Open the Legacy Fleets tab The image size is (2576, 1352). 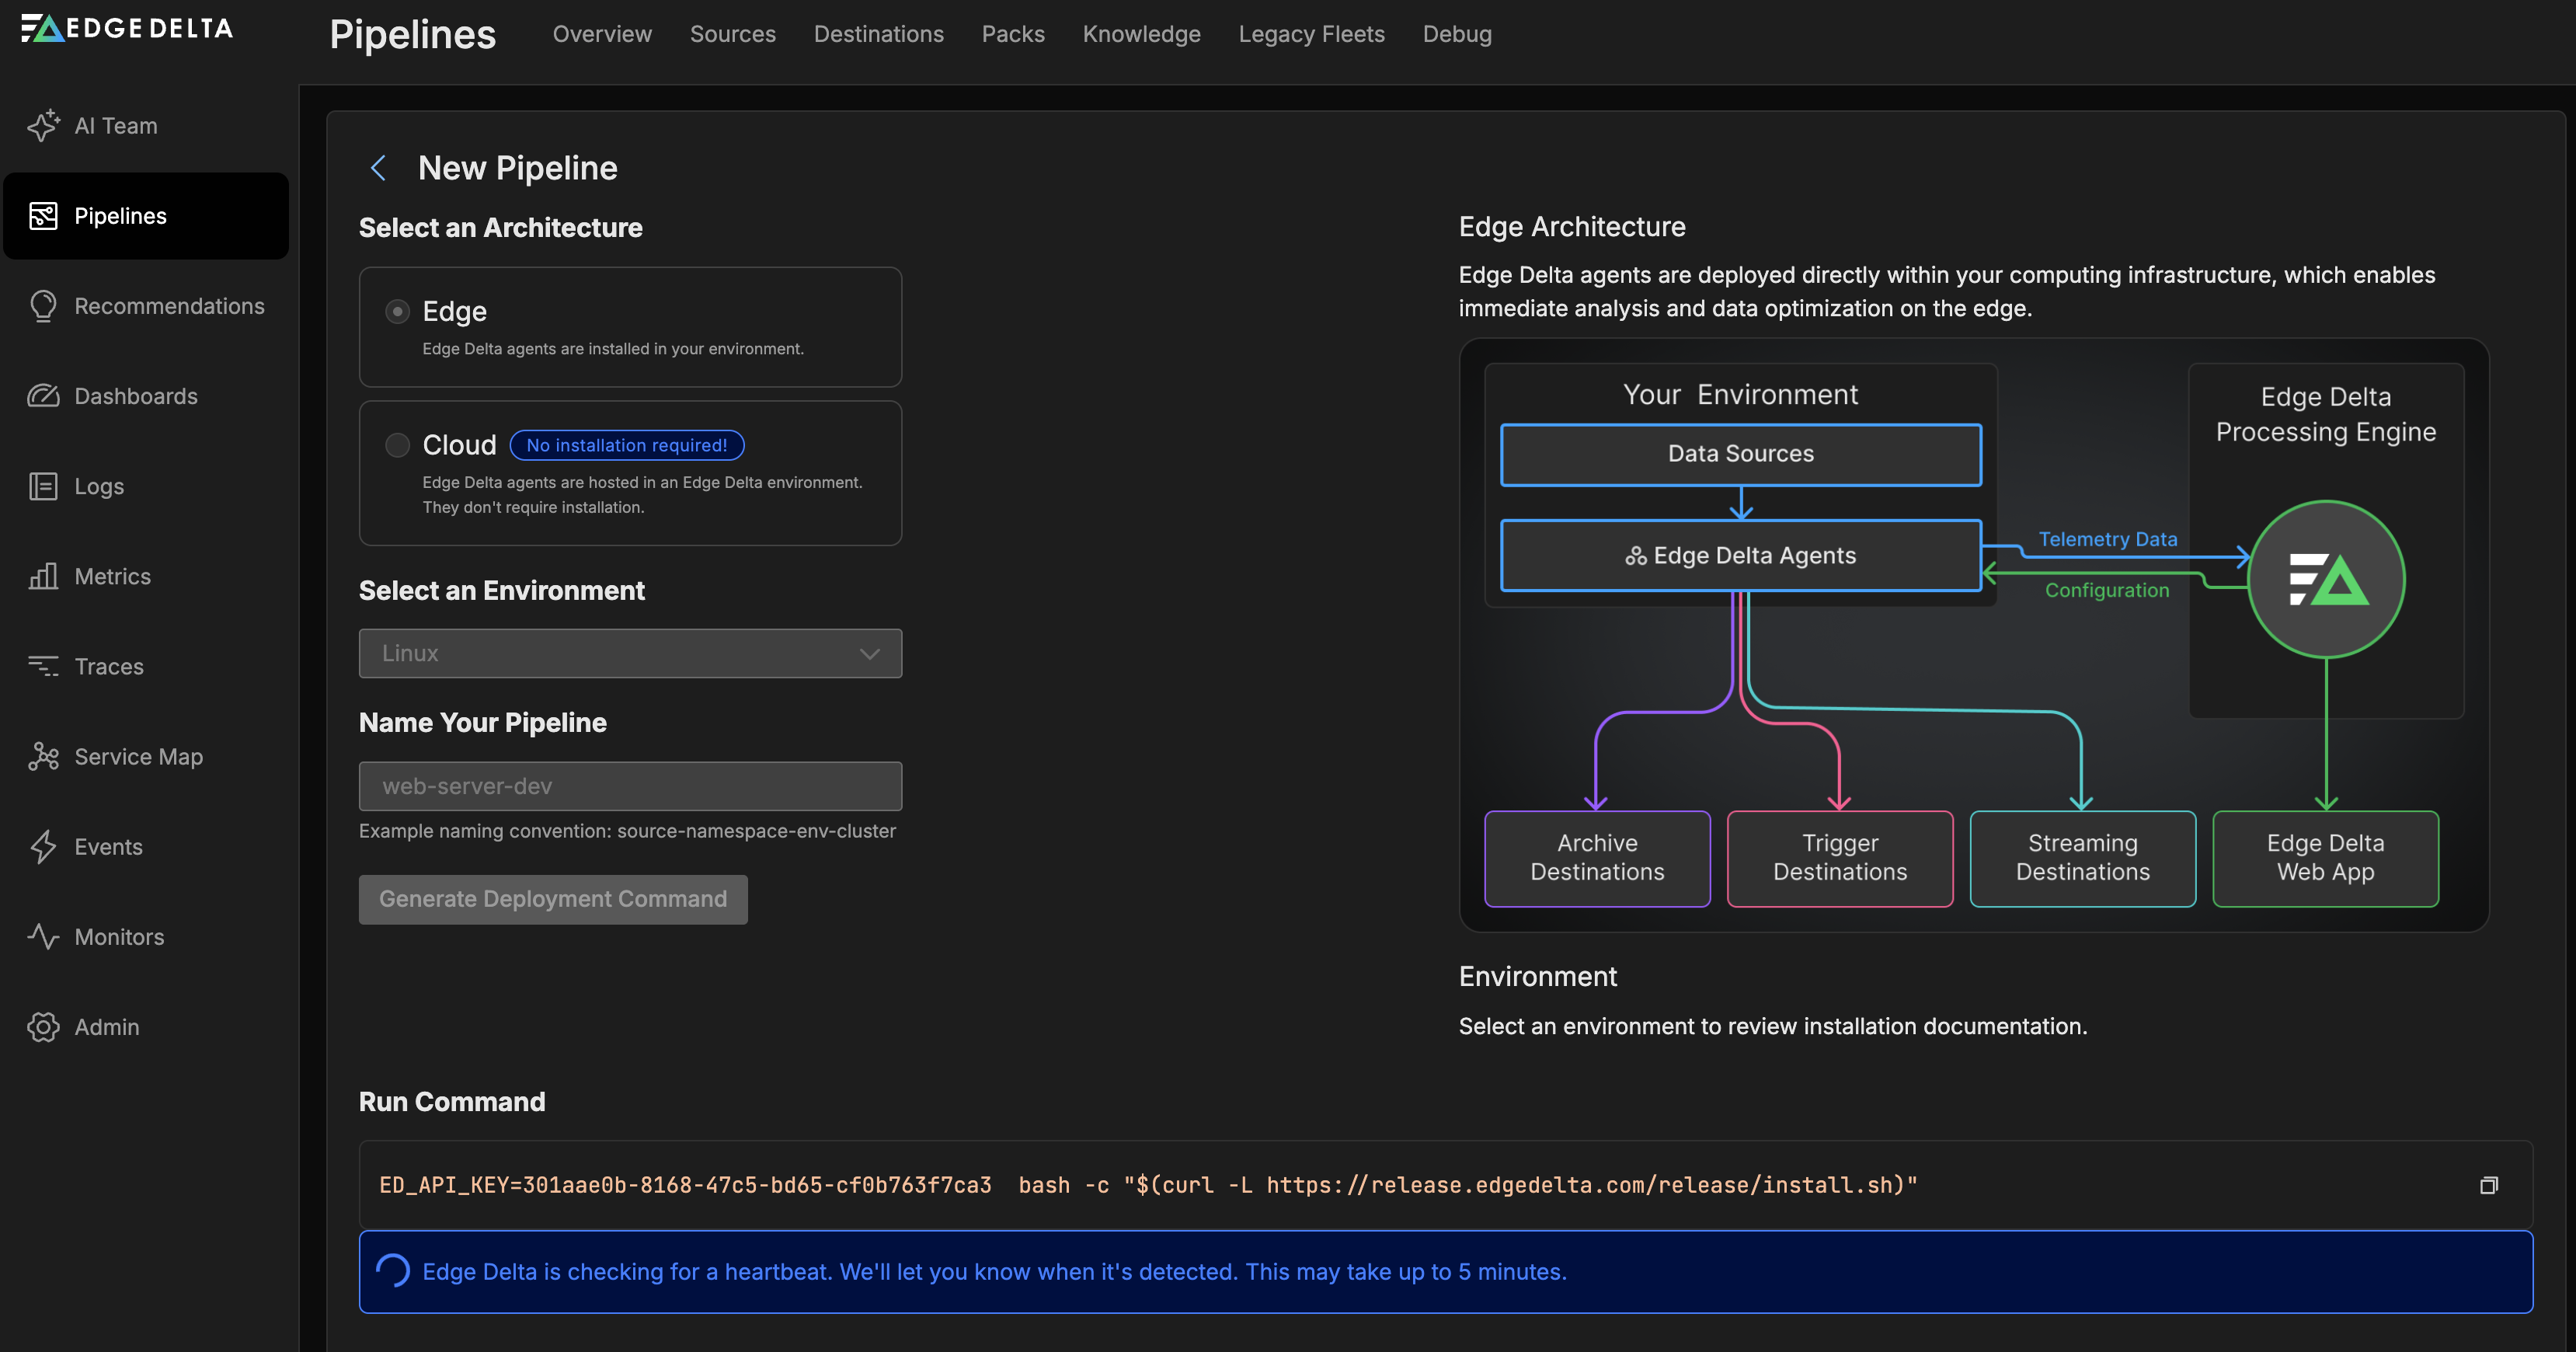(1311, 34)
